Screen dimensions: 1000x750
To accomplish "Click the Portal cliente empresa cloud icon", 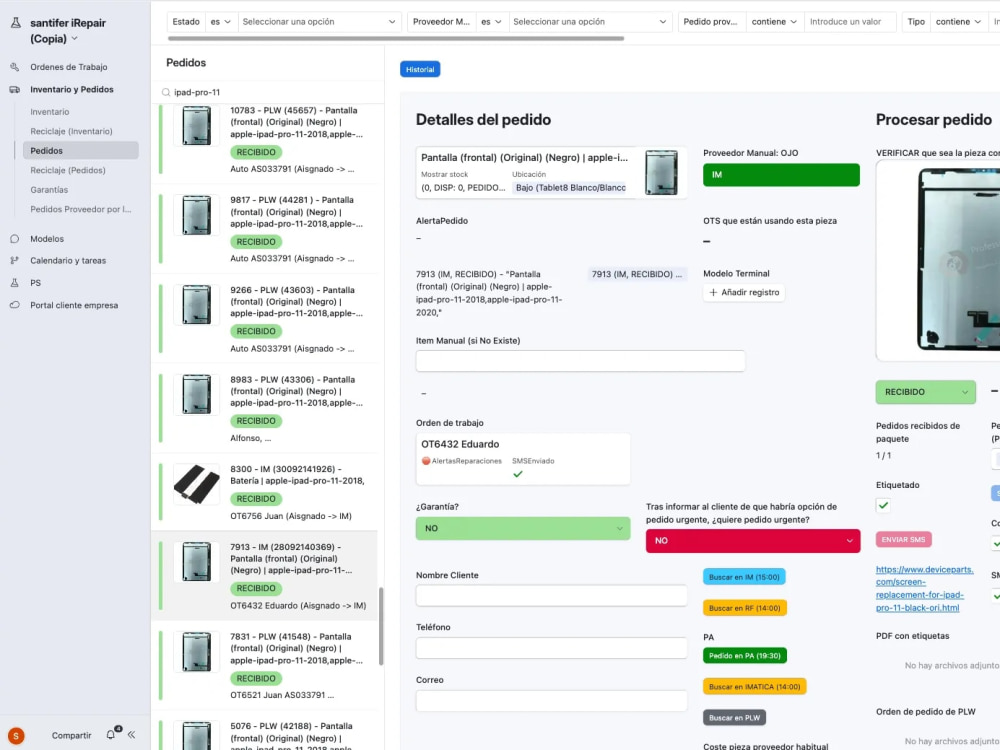I will [15, 305].
